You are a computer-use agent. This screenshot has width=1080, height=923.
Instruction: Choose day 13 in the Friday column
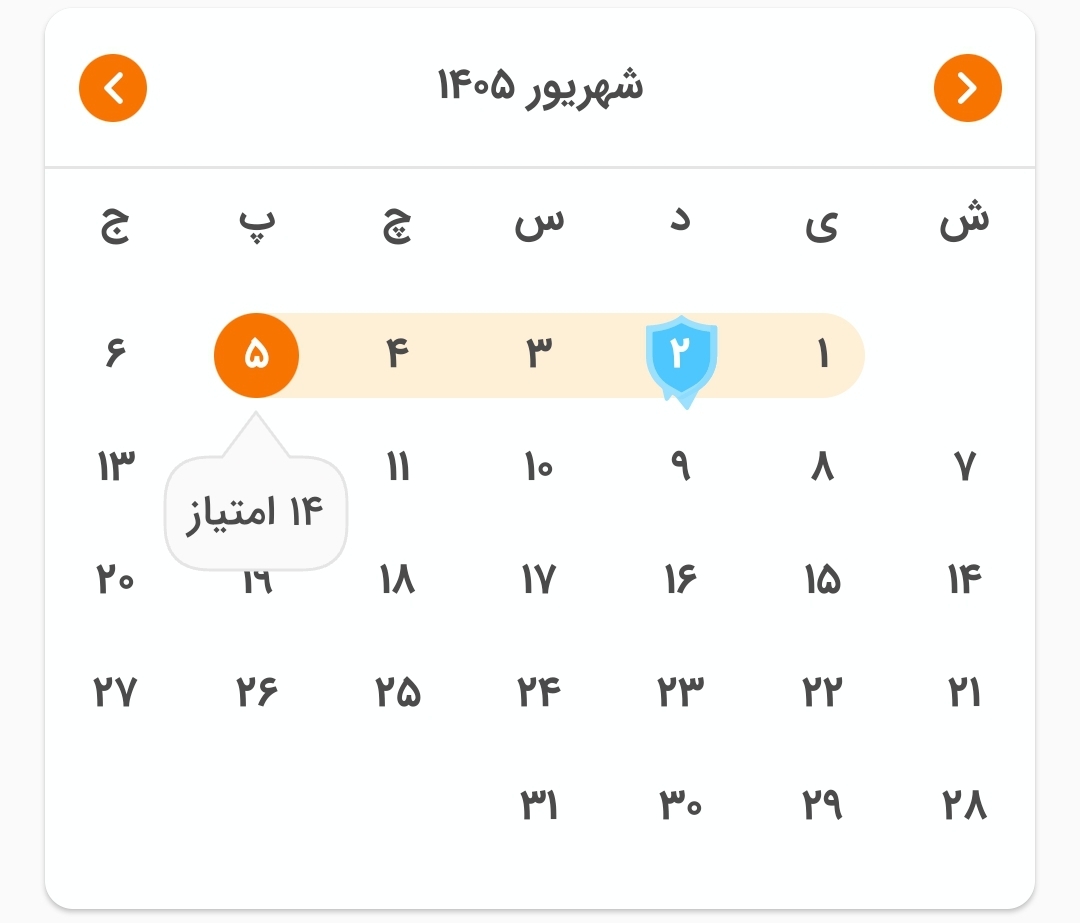(x=116, y=466)
